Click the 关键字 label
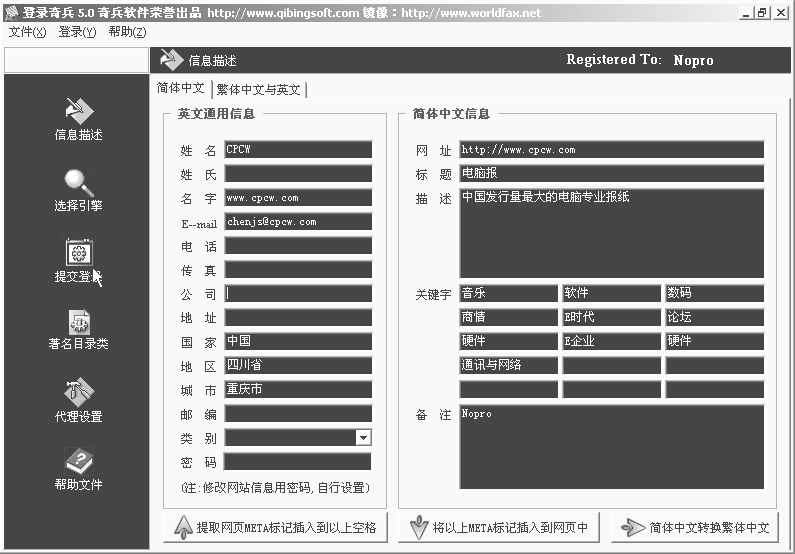Image resolution: width=795 pixels, height=554 pixels. pyautogui.click(x=433, y=294)
